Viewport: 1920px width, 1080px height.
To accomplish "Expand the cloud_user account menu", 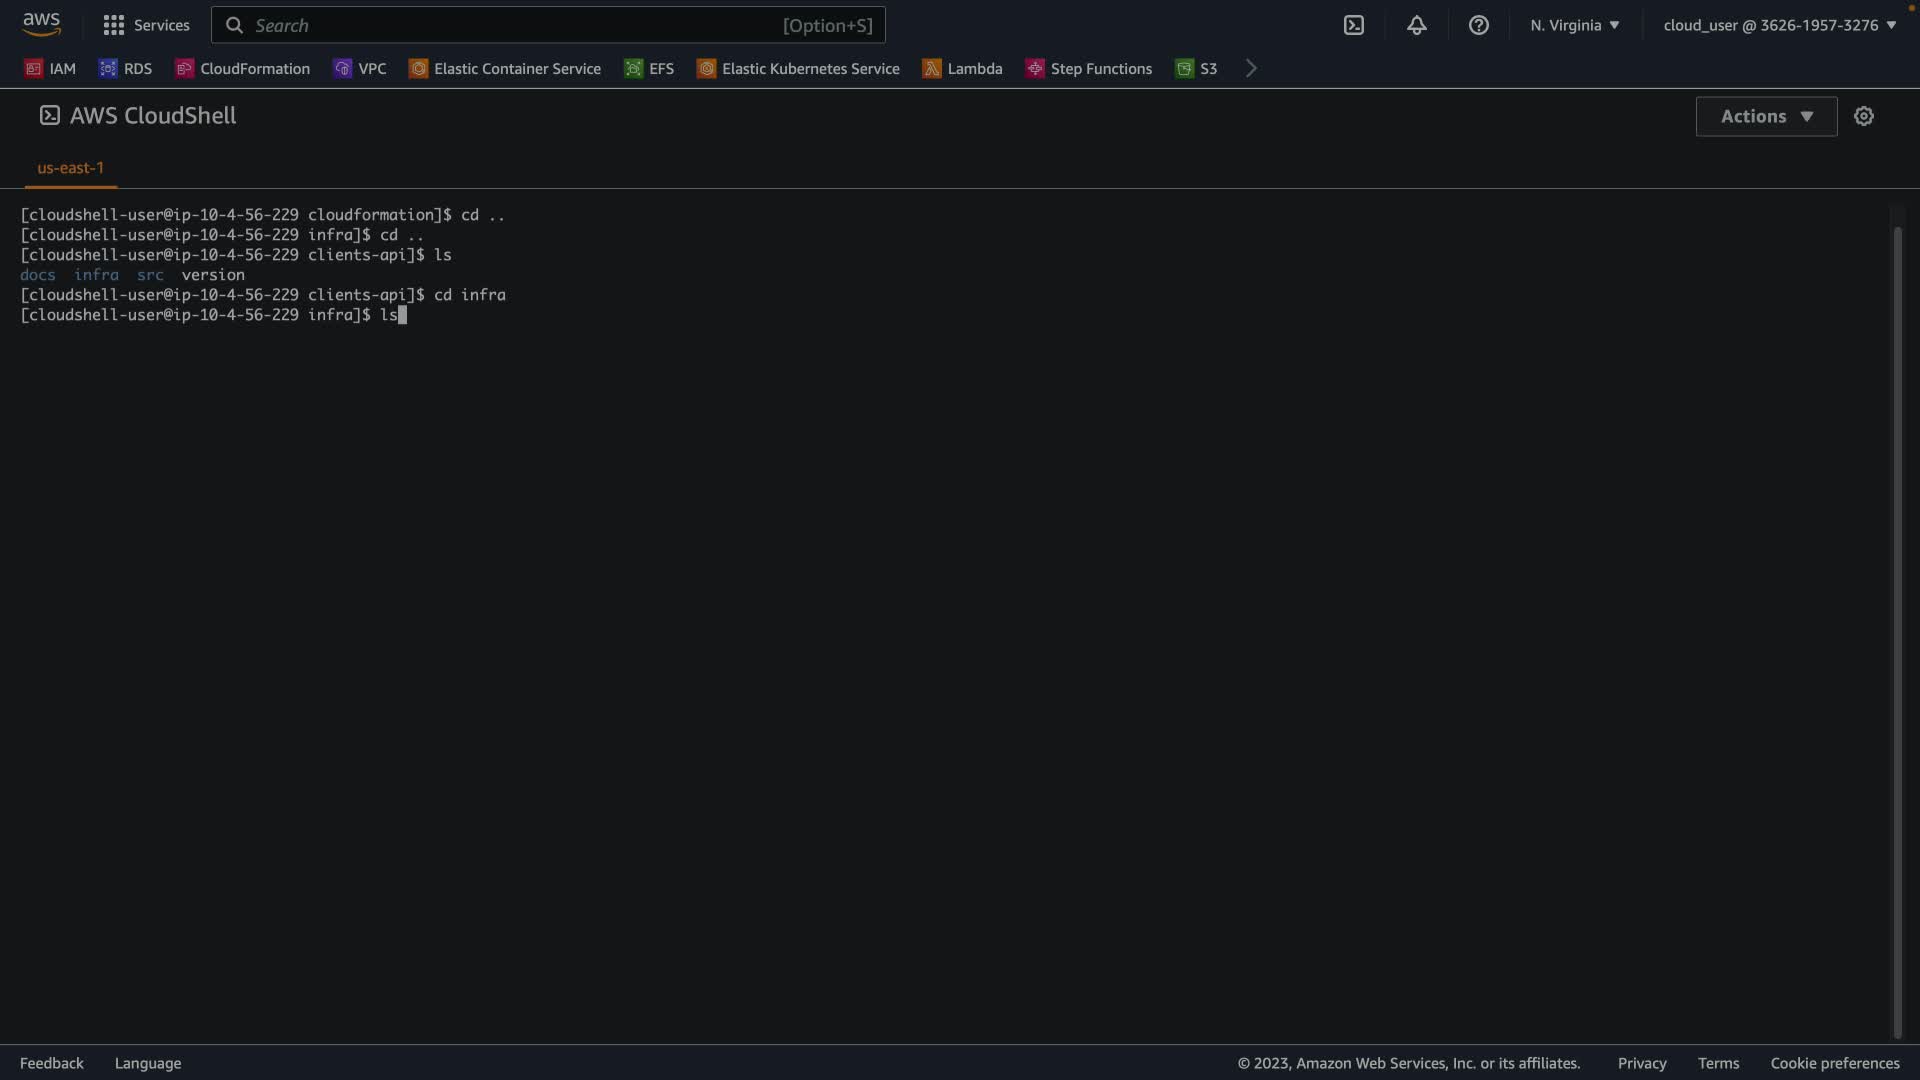I will click(x=1779, y=25).
